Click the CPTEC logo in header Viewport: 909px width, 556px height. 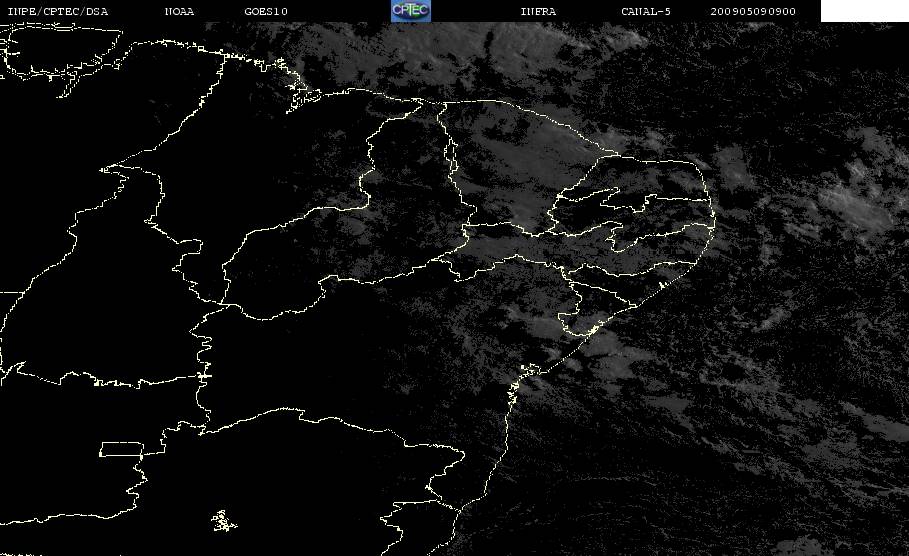[x=410, y=10]
